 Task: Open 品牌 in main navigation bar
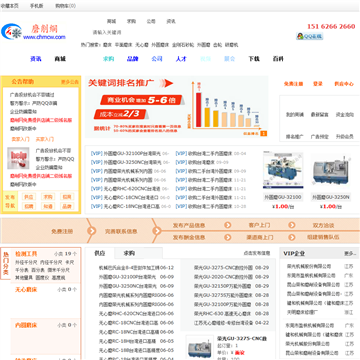(132, 59)
